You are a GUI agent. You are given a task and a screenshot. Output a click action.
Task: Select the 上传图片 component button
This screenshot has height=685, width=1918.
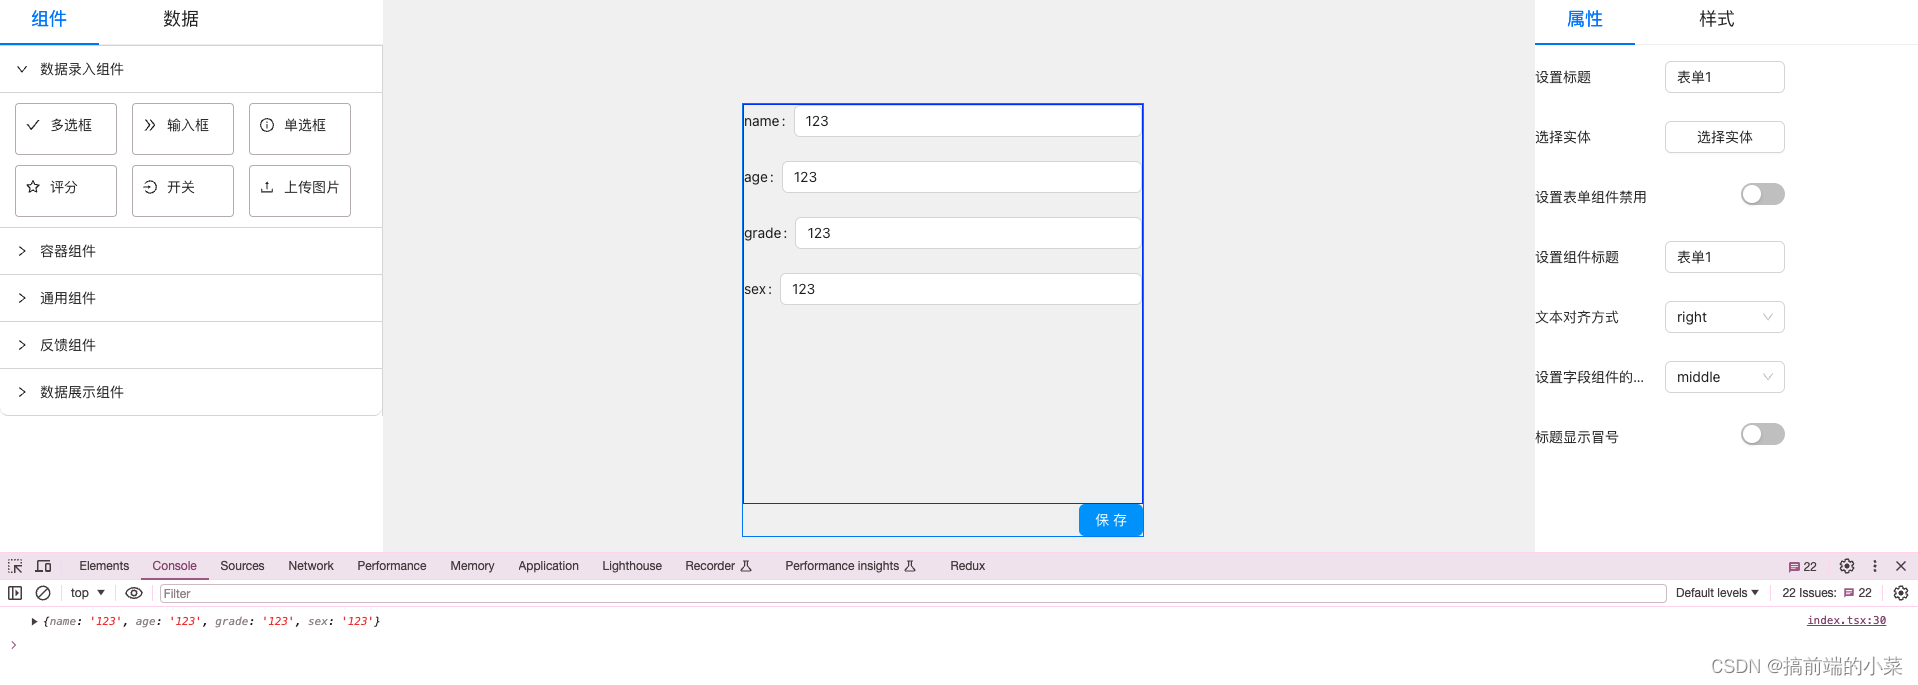300,191
